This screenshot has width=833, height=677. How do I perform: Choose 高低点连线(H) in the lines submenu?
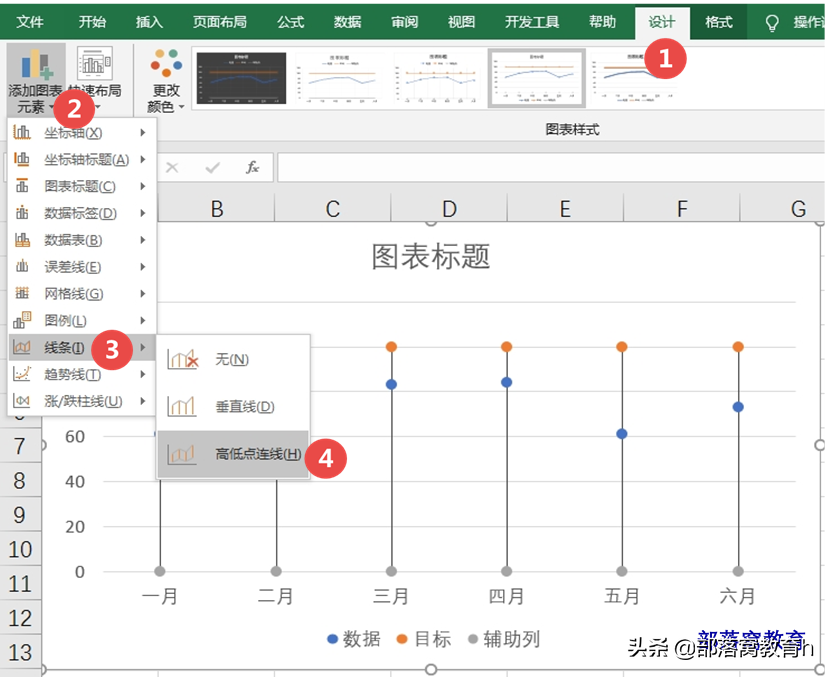pyautogui.click(x=233, y=454)
